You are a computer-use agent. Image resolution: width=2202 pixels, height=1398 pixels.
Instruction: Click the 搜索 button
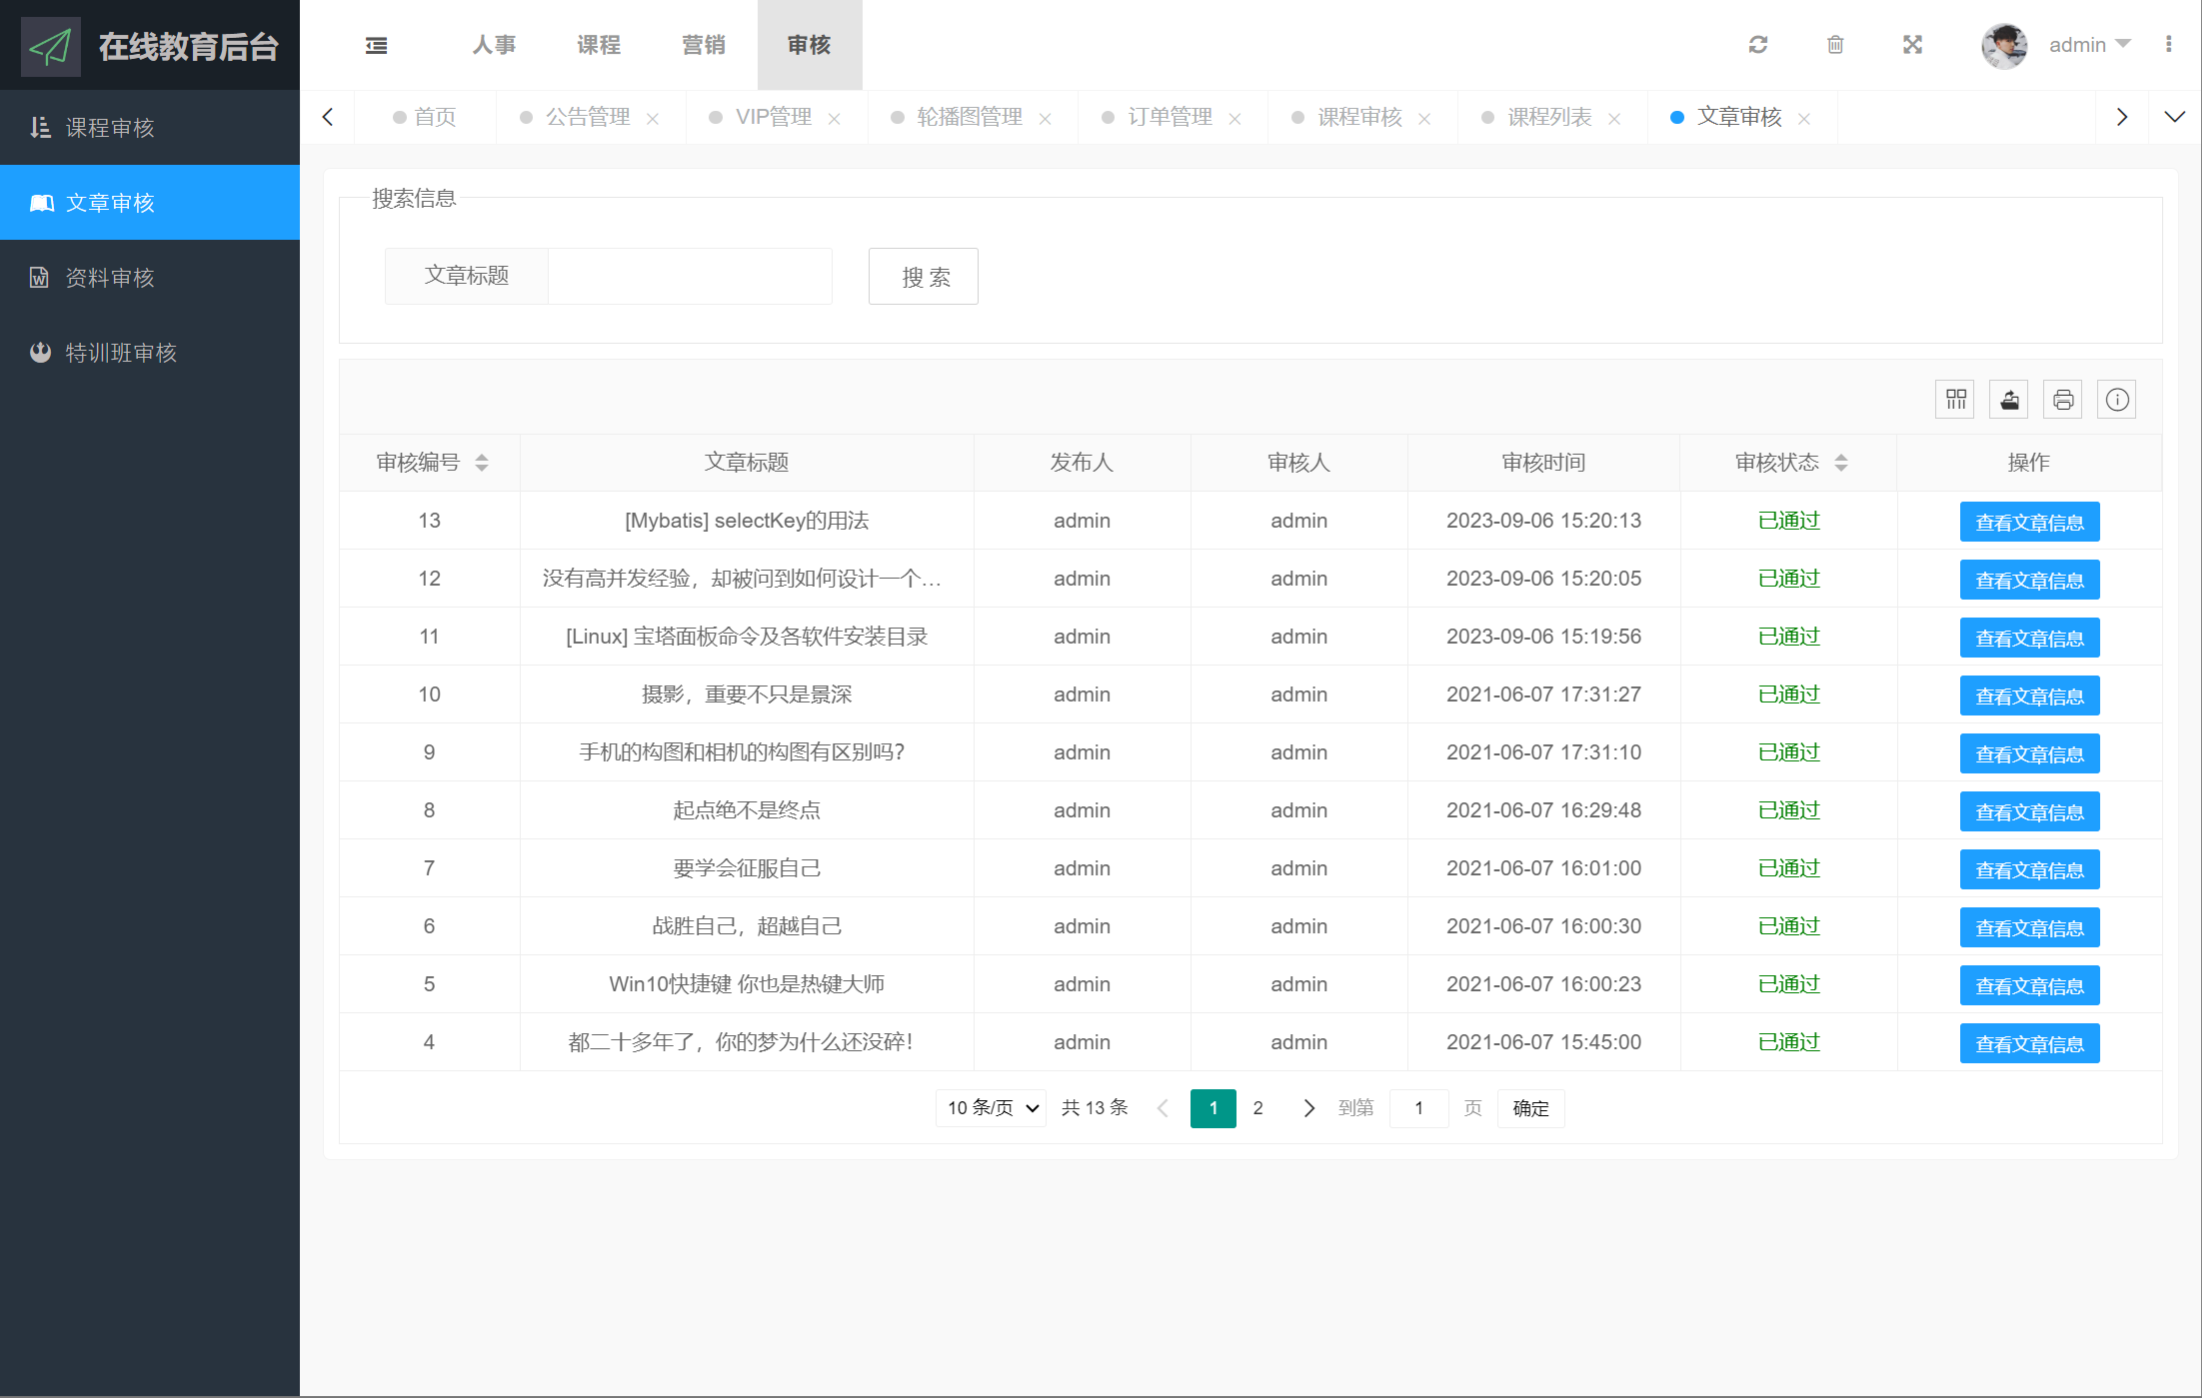[923, 276]
